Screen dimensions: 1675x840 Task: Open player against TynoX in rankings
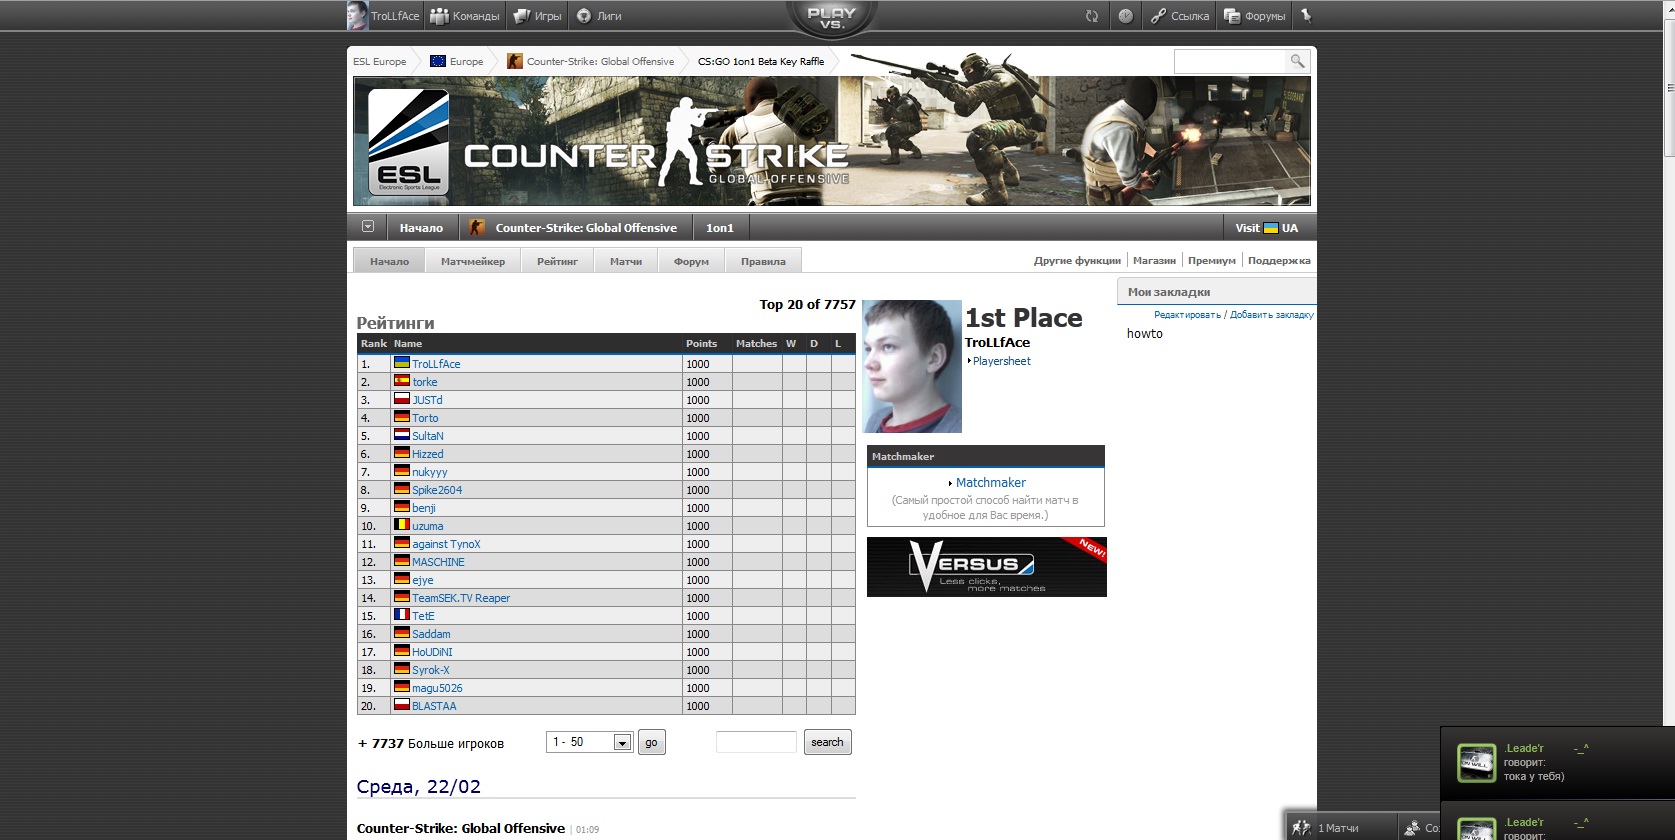coord(446,544)
